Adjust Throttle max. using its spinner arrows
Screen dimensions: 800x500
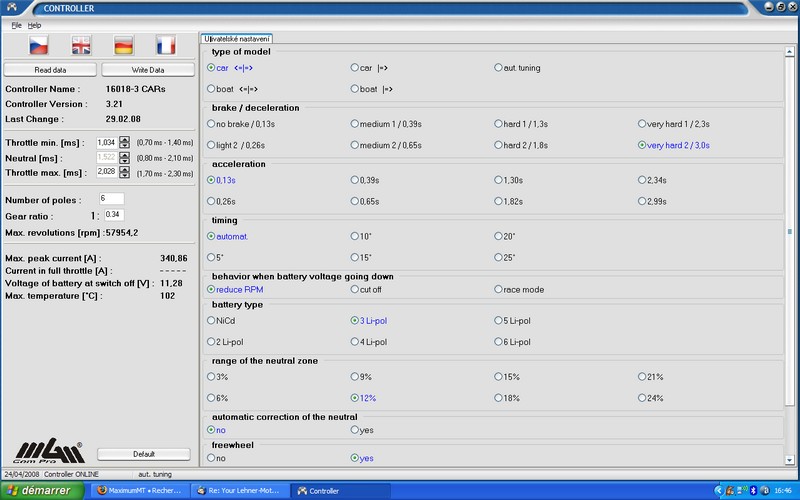tap(125, 172)
